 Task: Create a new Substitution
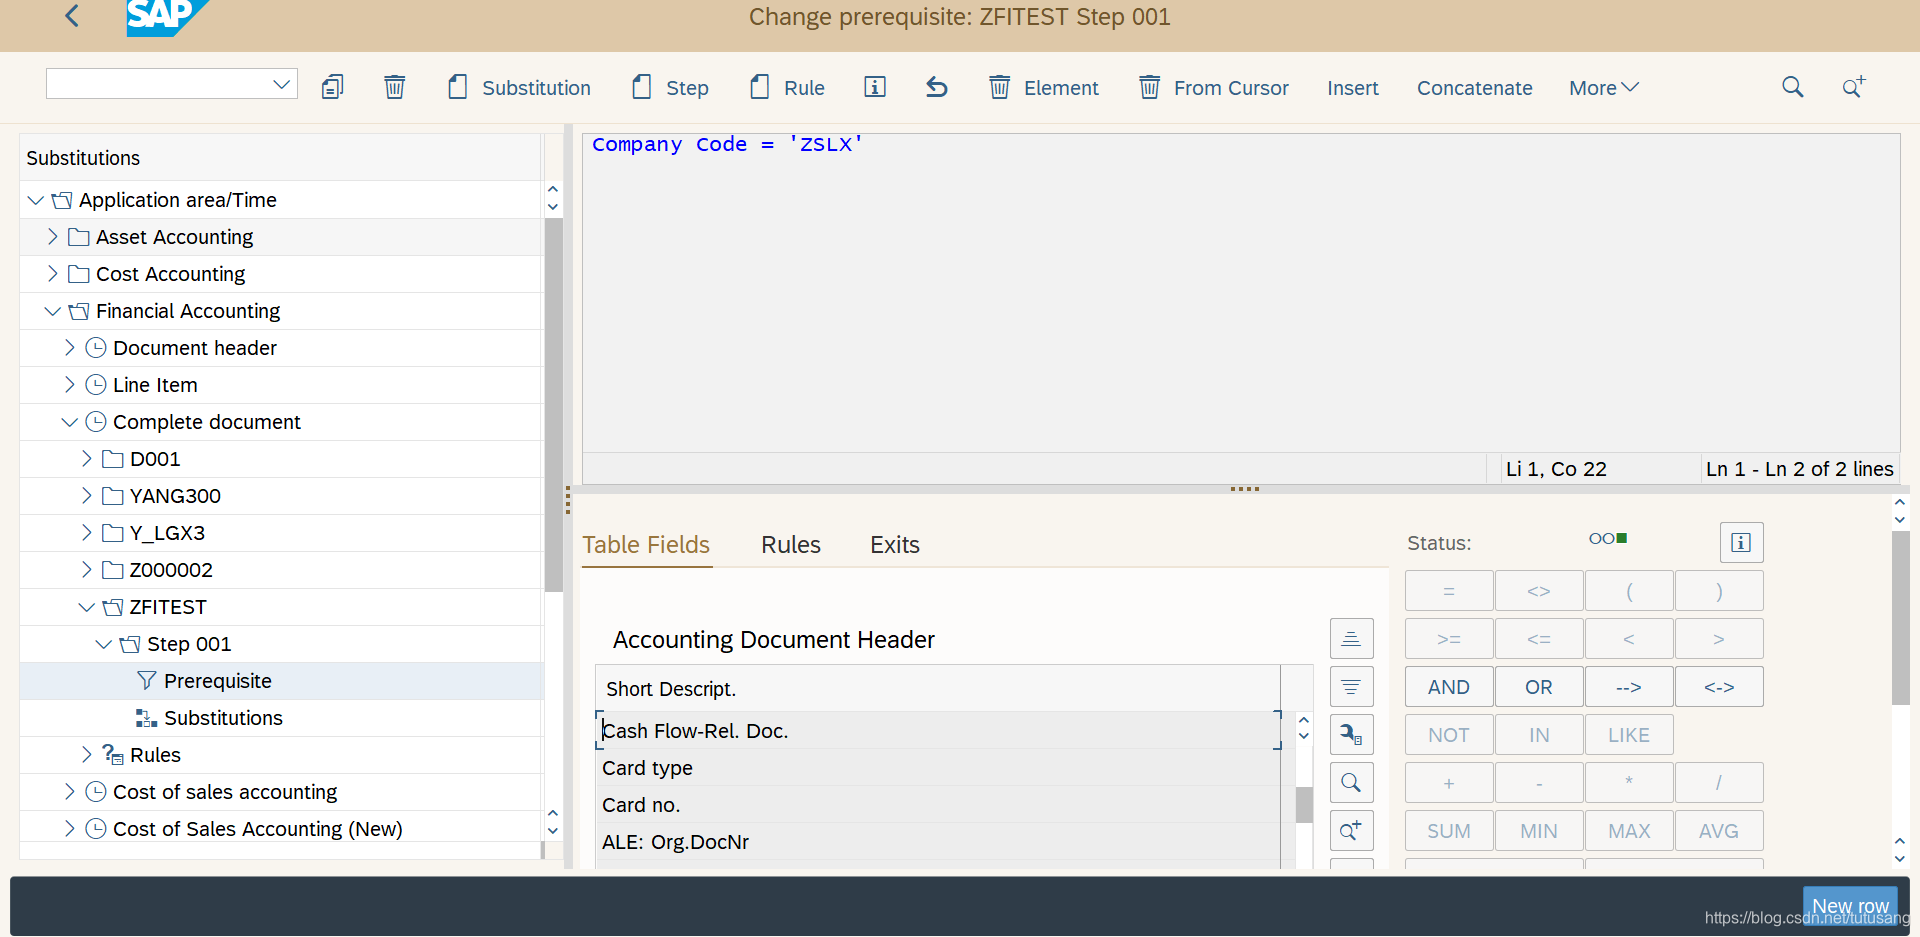coord(519,88)
